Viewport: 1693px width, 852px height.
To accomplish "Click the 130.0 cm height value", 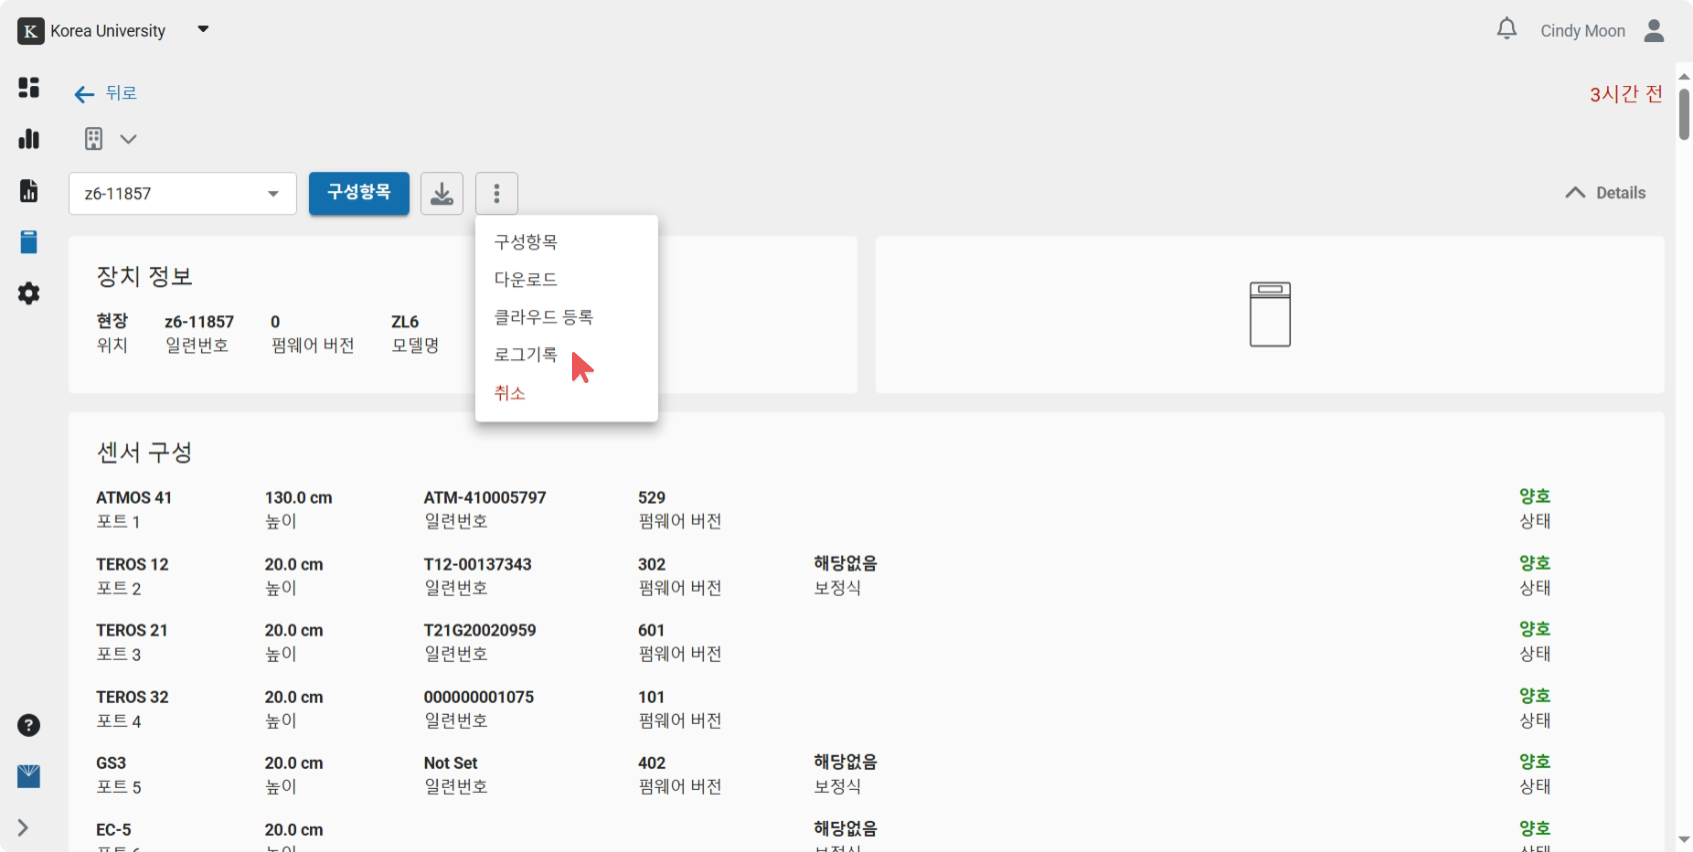I will click(298, 497).
